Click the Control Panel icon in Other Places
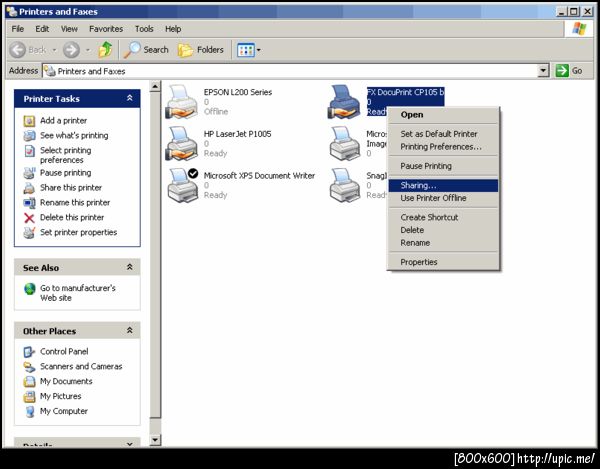This screenshot has height=469, width=600. [x=29, y=352]
